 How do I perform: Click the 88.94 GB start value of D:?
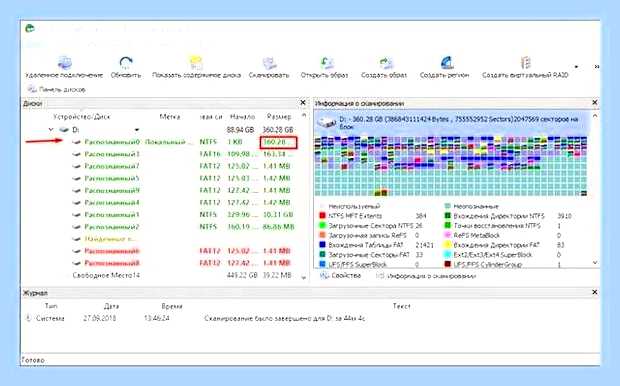pyautogui.click(x=240, y=130)
